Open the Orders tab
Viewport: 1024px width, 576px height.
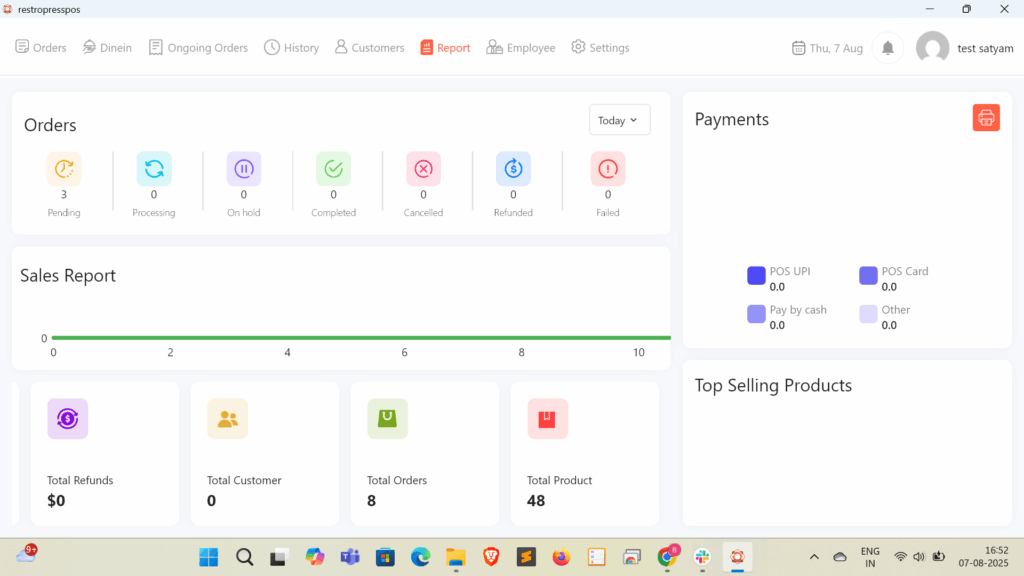tap(41, 48)
